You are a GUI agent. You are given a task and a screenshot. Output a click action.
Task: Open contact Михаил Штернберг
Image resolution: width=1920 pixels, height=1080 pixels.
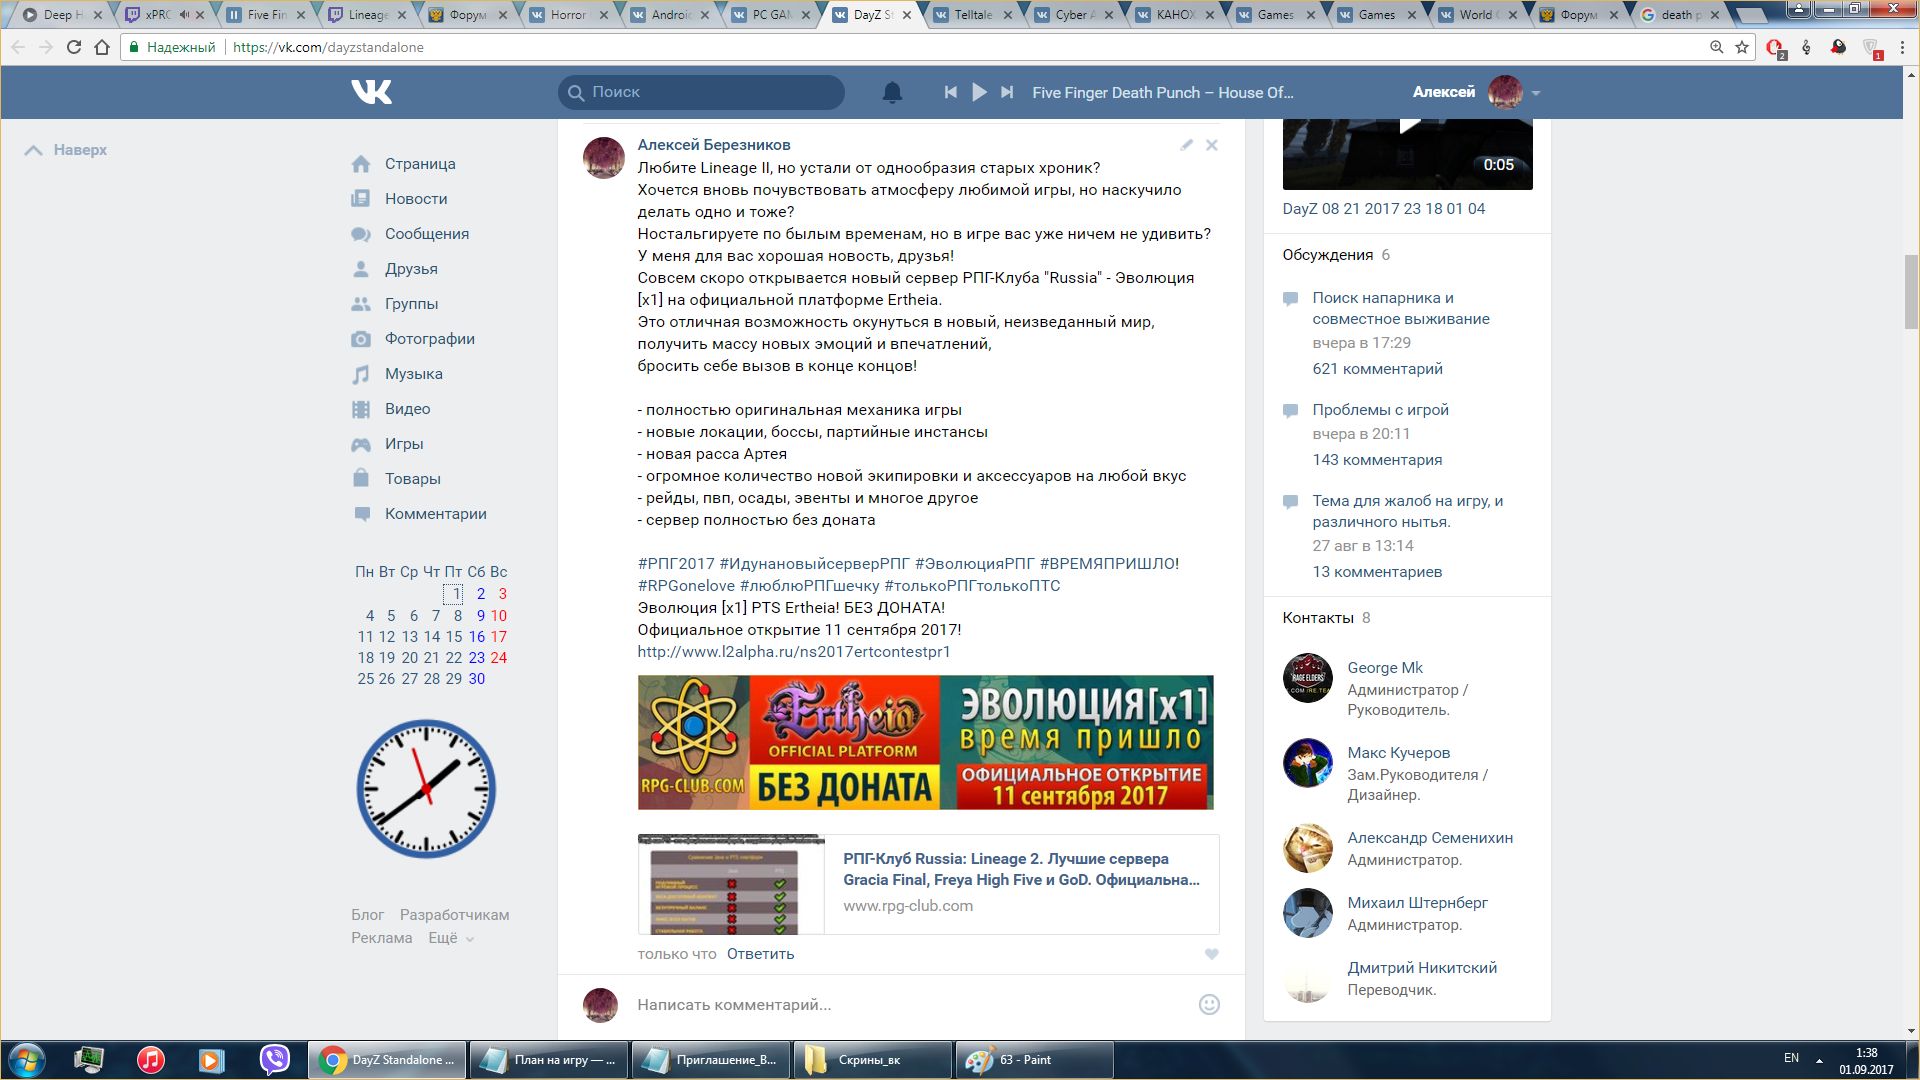point(1417,903)
